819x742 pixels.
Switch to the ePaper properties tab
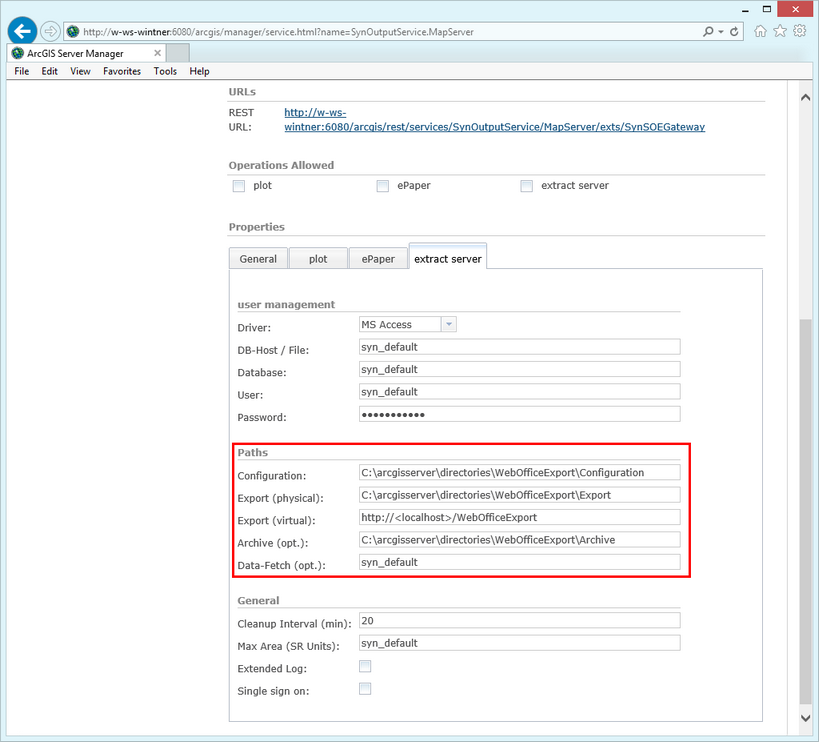click(x=378, y=257)
